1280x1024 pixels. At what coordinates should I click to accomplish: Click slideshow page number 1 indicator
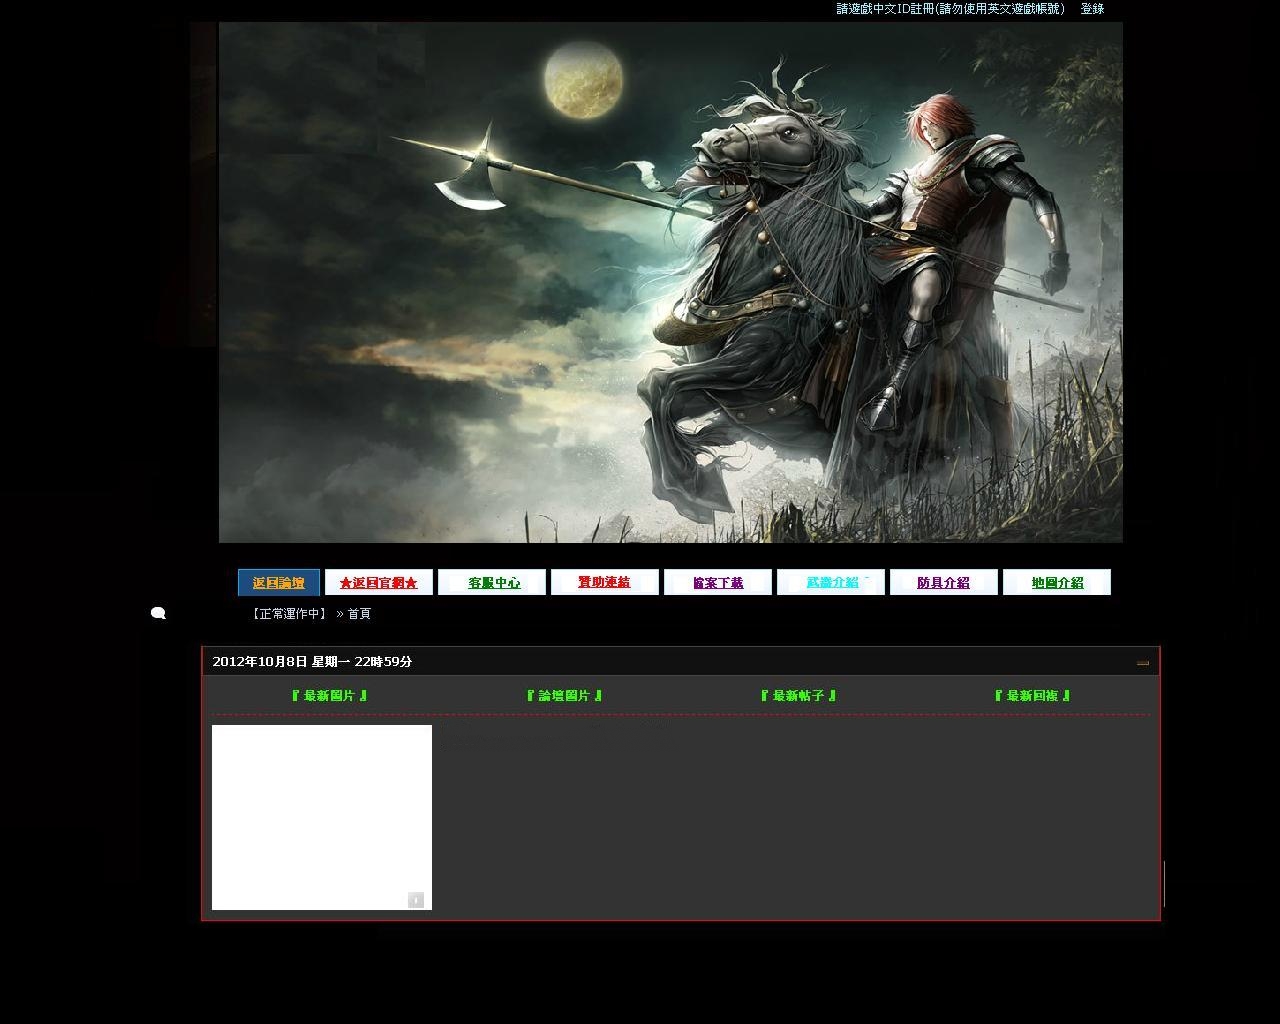[416, 900]
